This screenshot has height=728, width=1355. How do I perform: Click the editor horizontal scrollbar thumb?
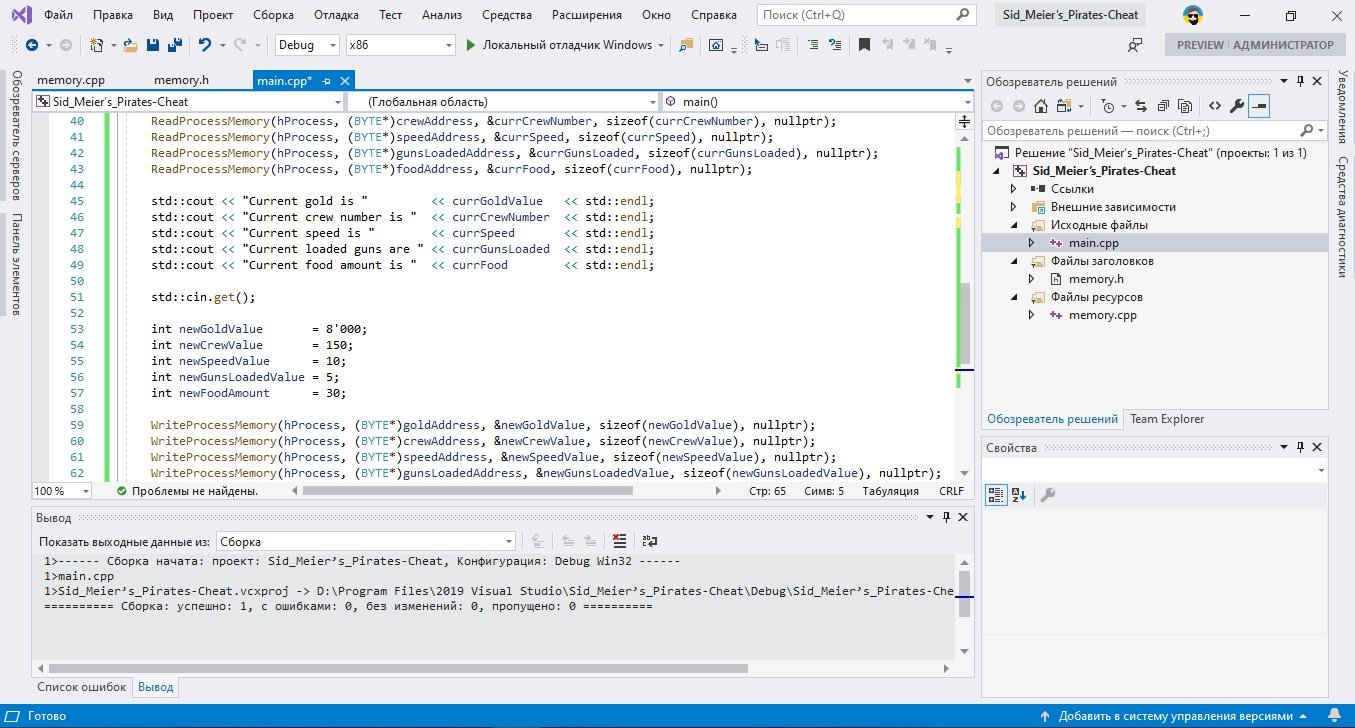click(468, 491)
